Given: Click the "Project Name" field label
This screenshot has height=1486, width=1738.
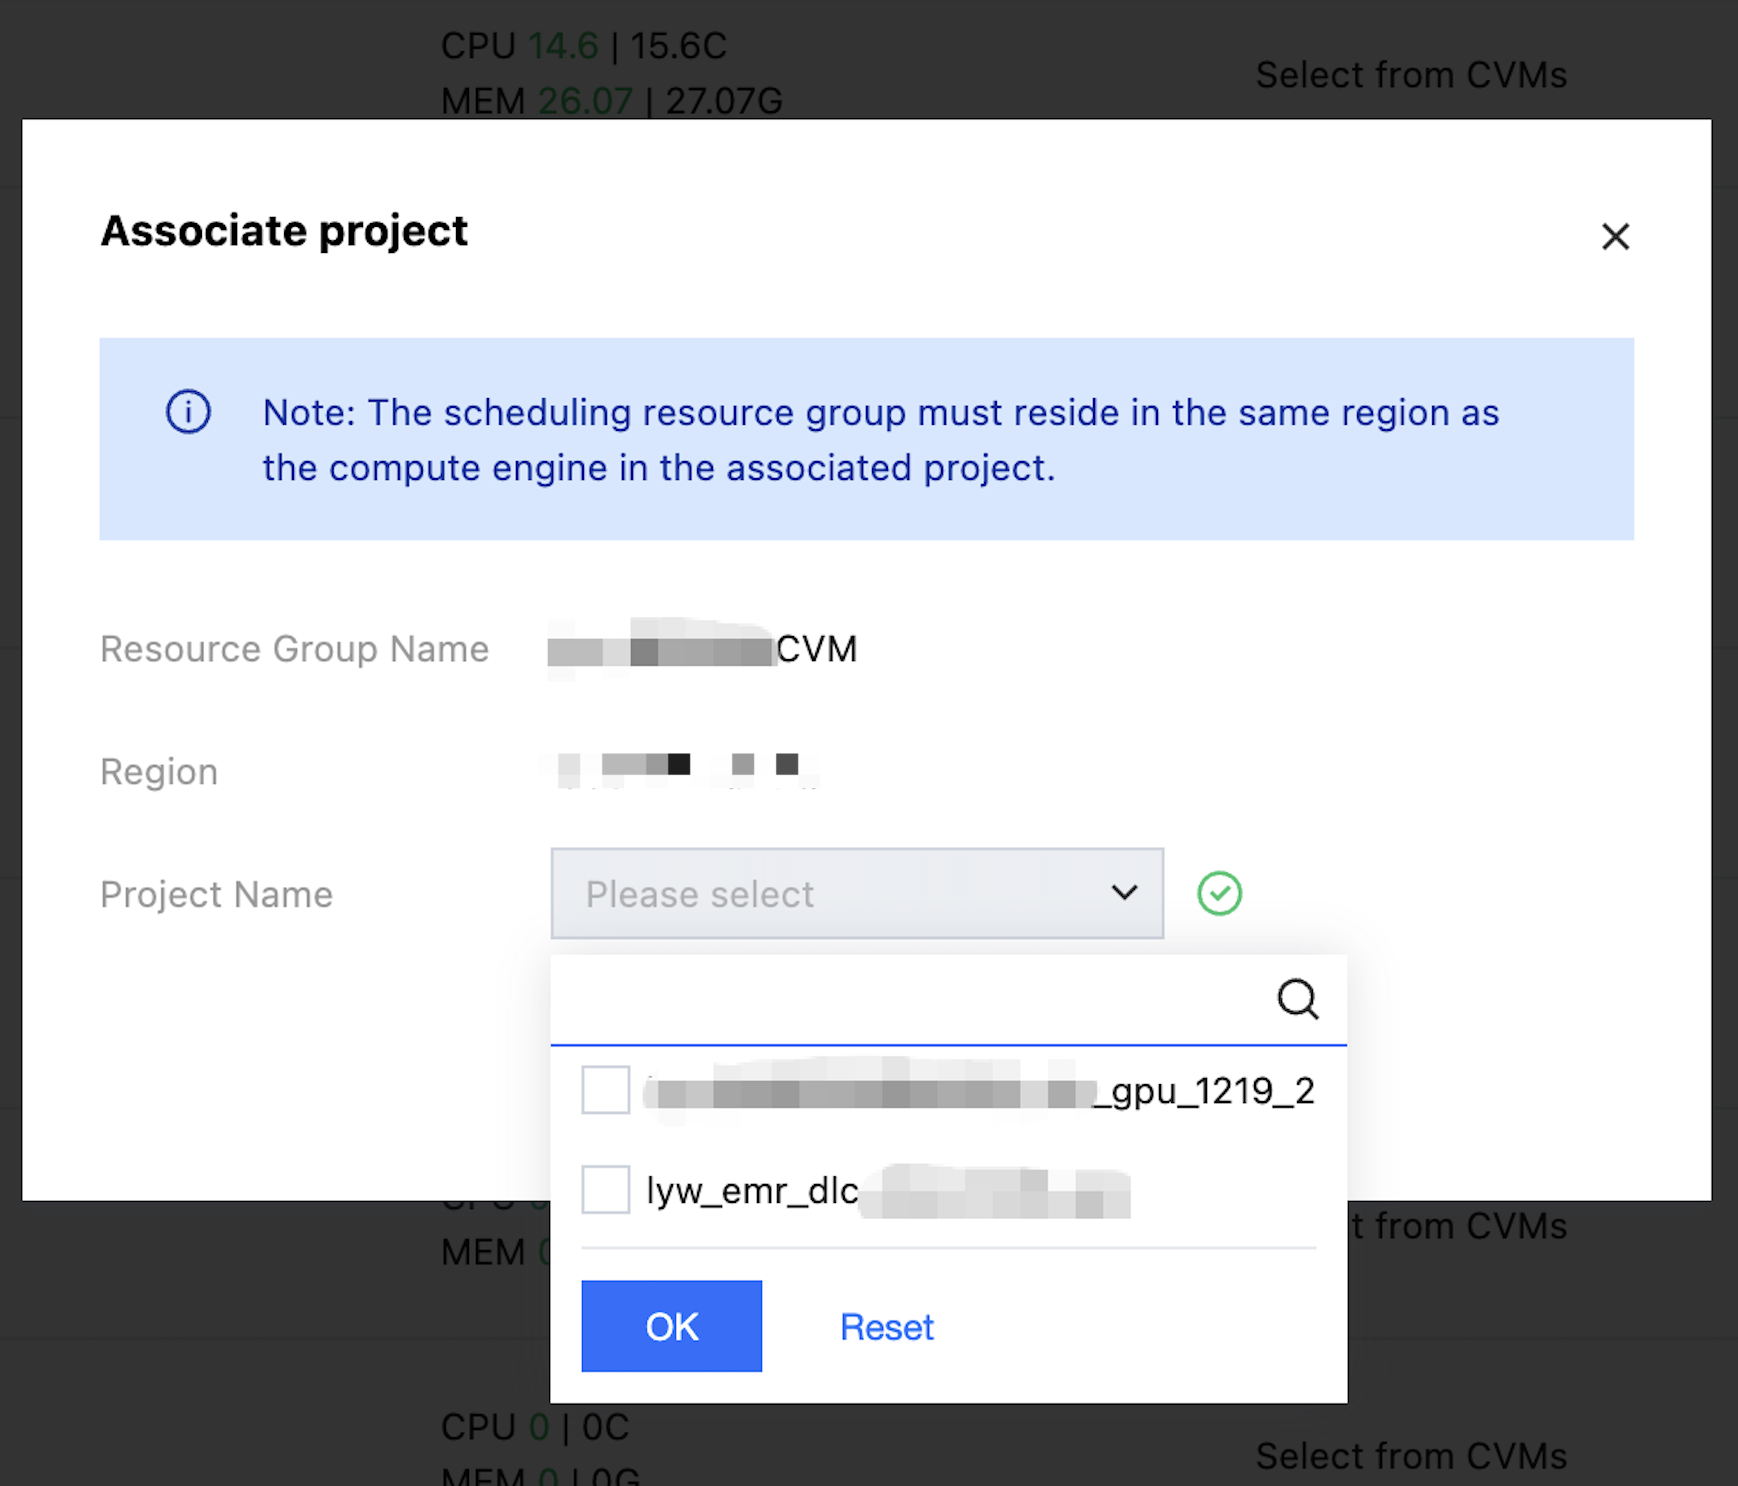Looking at the screenshot, I should (216, 894).
